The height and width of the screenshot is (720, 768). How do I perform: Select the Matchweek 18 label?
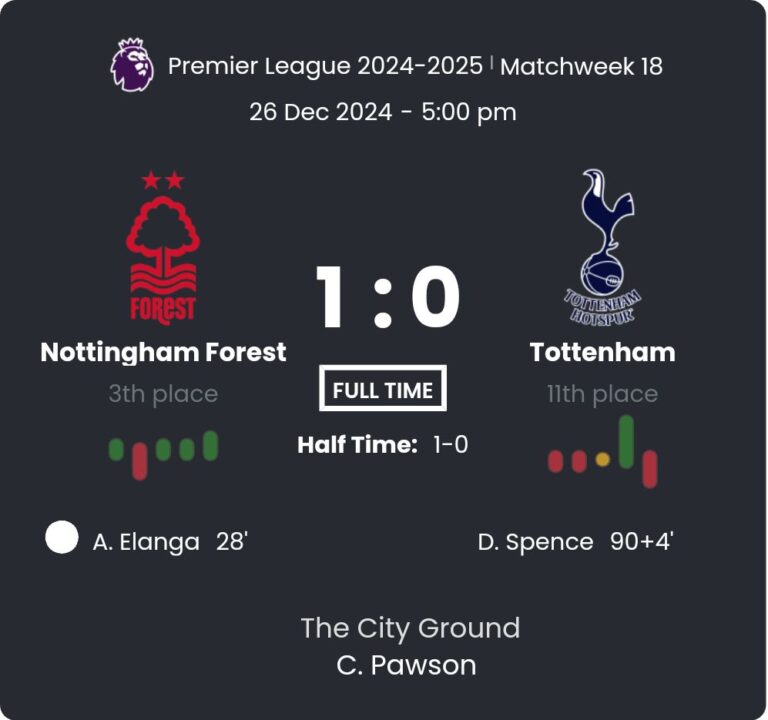point(581,66)
